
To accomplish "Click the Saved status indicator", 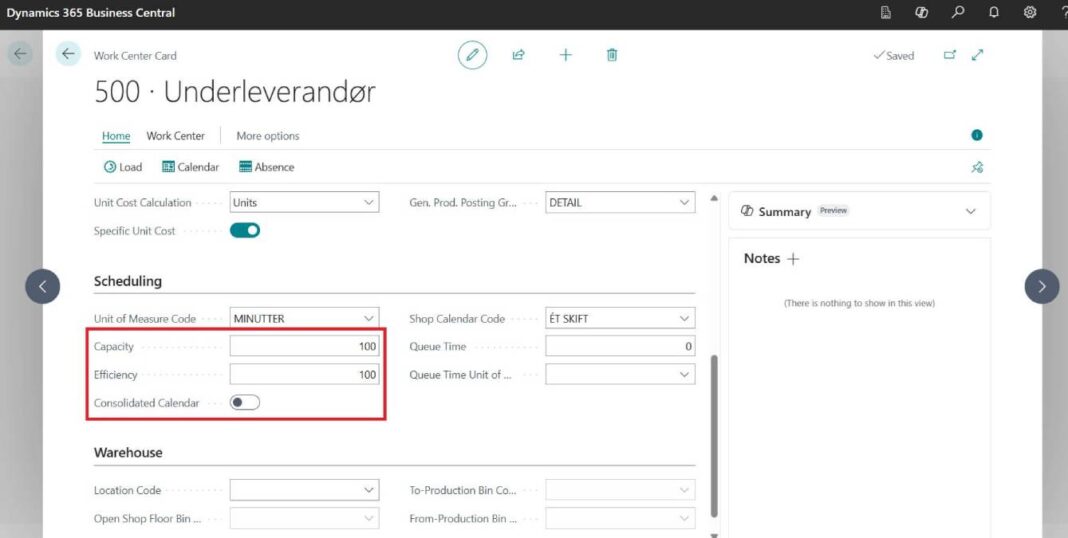I will point(894,56).
